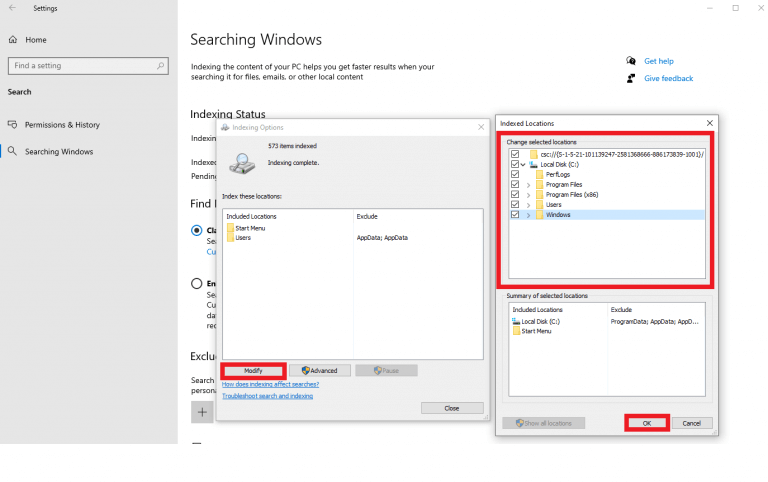Click the Indexing Options magnifier drive icon

[x=242, y=164]
